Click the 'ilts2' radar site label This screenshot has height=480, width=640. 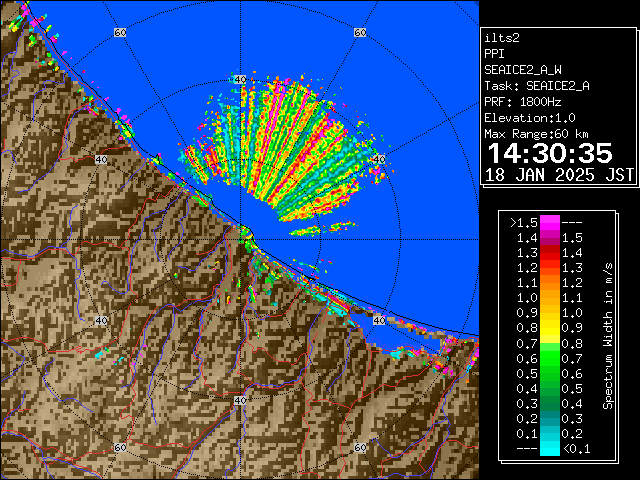(x=502, y=38)
